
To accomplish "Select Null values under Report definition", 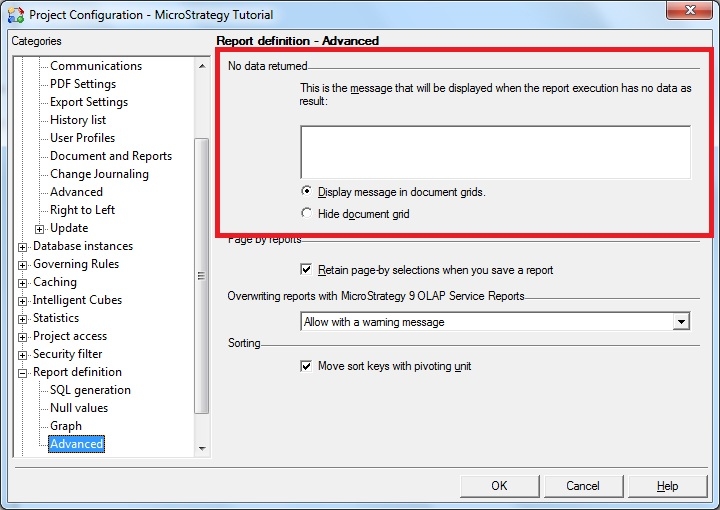I will pyautogui.click(x=79, y=408).
